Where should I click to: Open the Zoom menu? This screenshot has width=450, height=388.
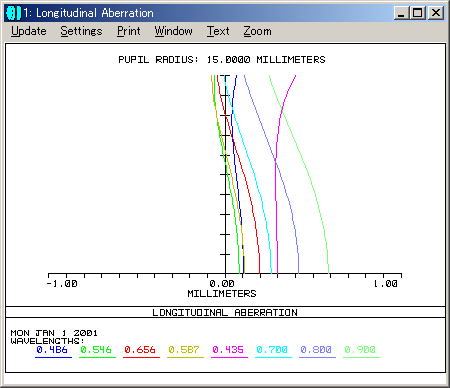click(x=257, y=31)
